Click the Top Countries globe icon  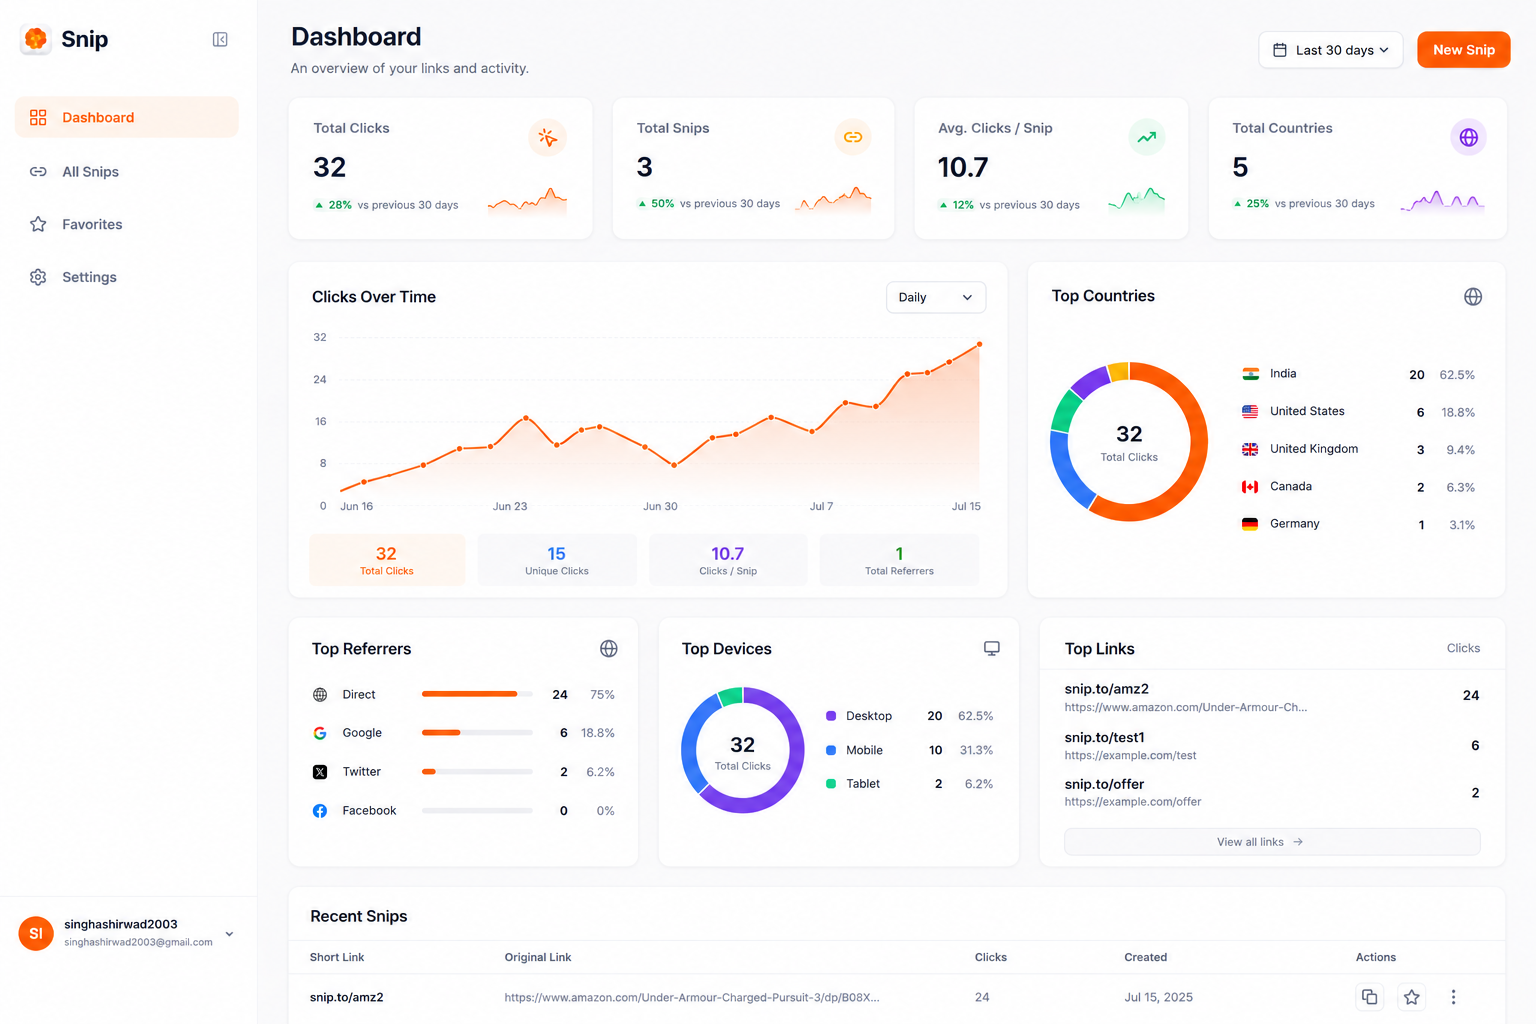(x=1473, y=297)
